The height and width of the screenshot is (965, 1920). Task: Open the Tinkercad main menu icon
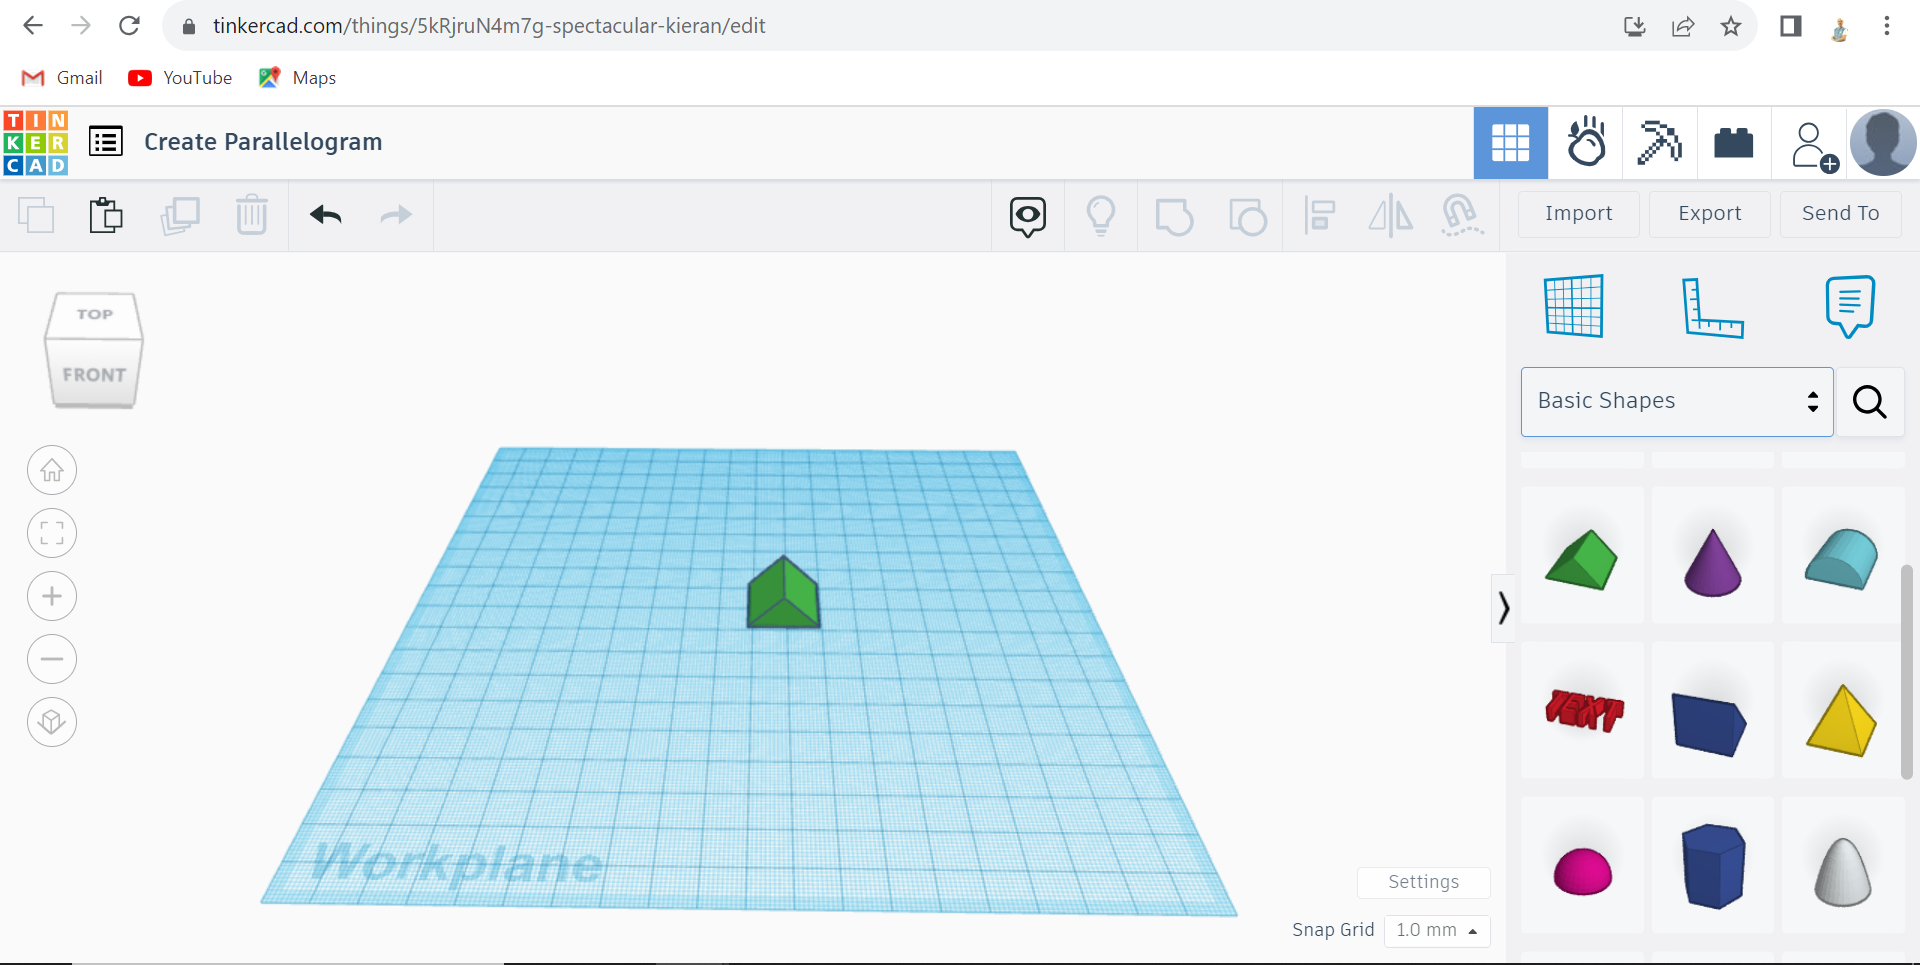click(105, 141)
